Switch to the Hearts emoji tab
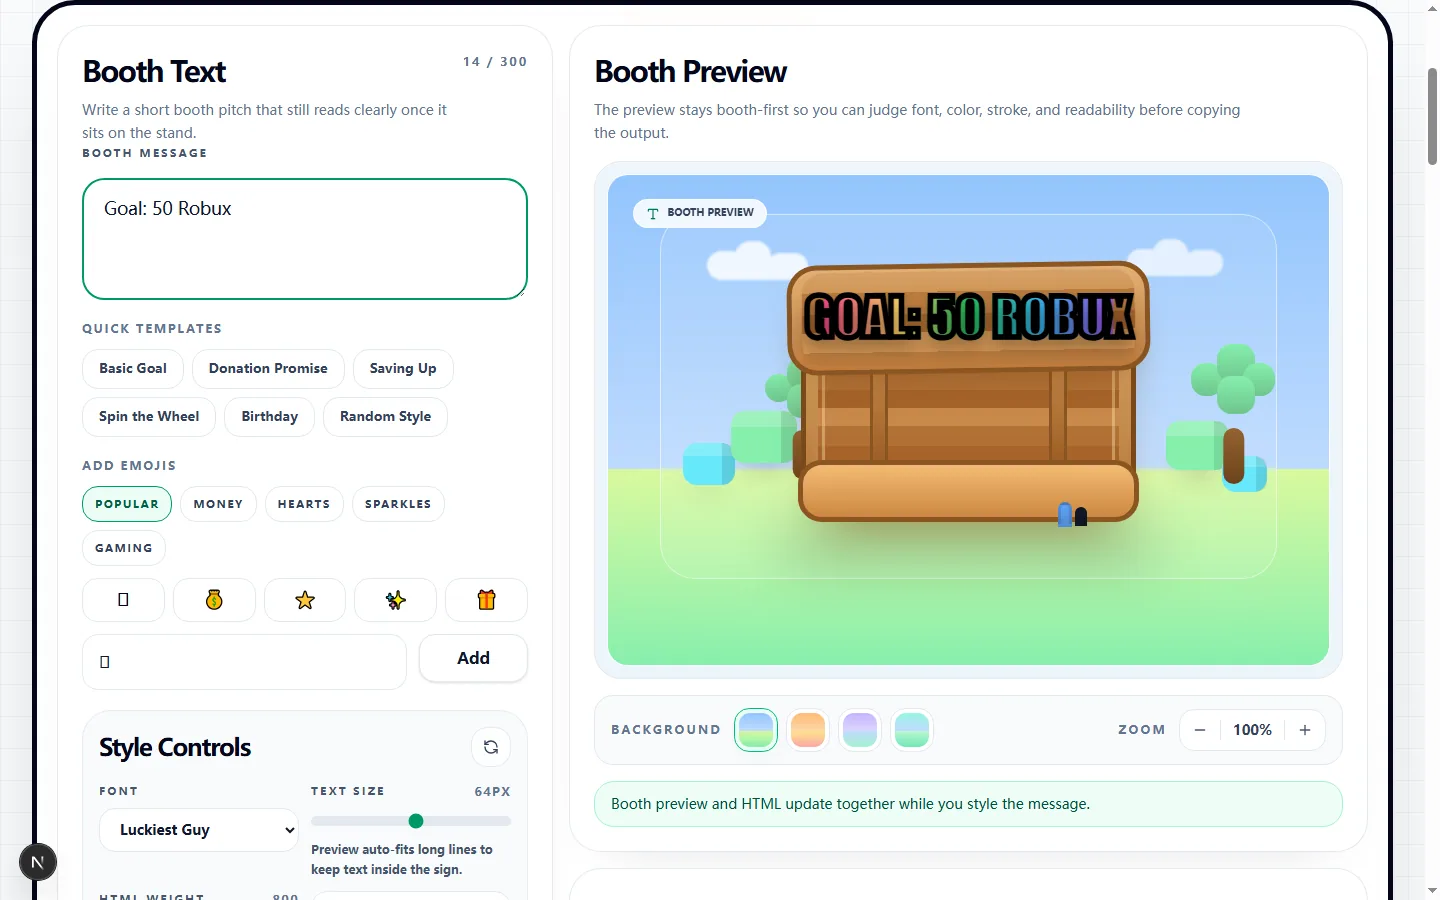This screenshot has height=900, width=1440. (304, 504)
